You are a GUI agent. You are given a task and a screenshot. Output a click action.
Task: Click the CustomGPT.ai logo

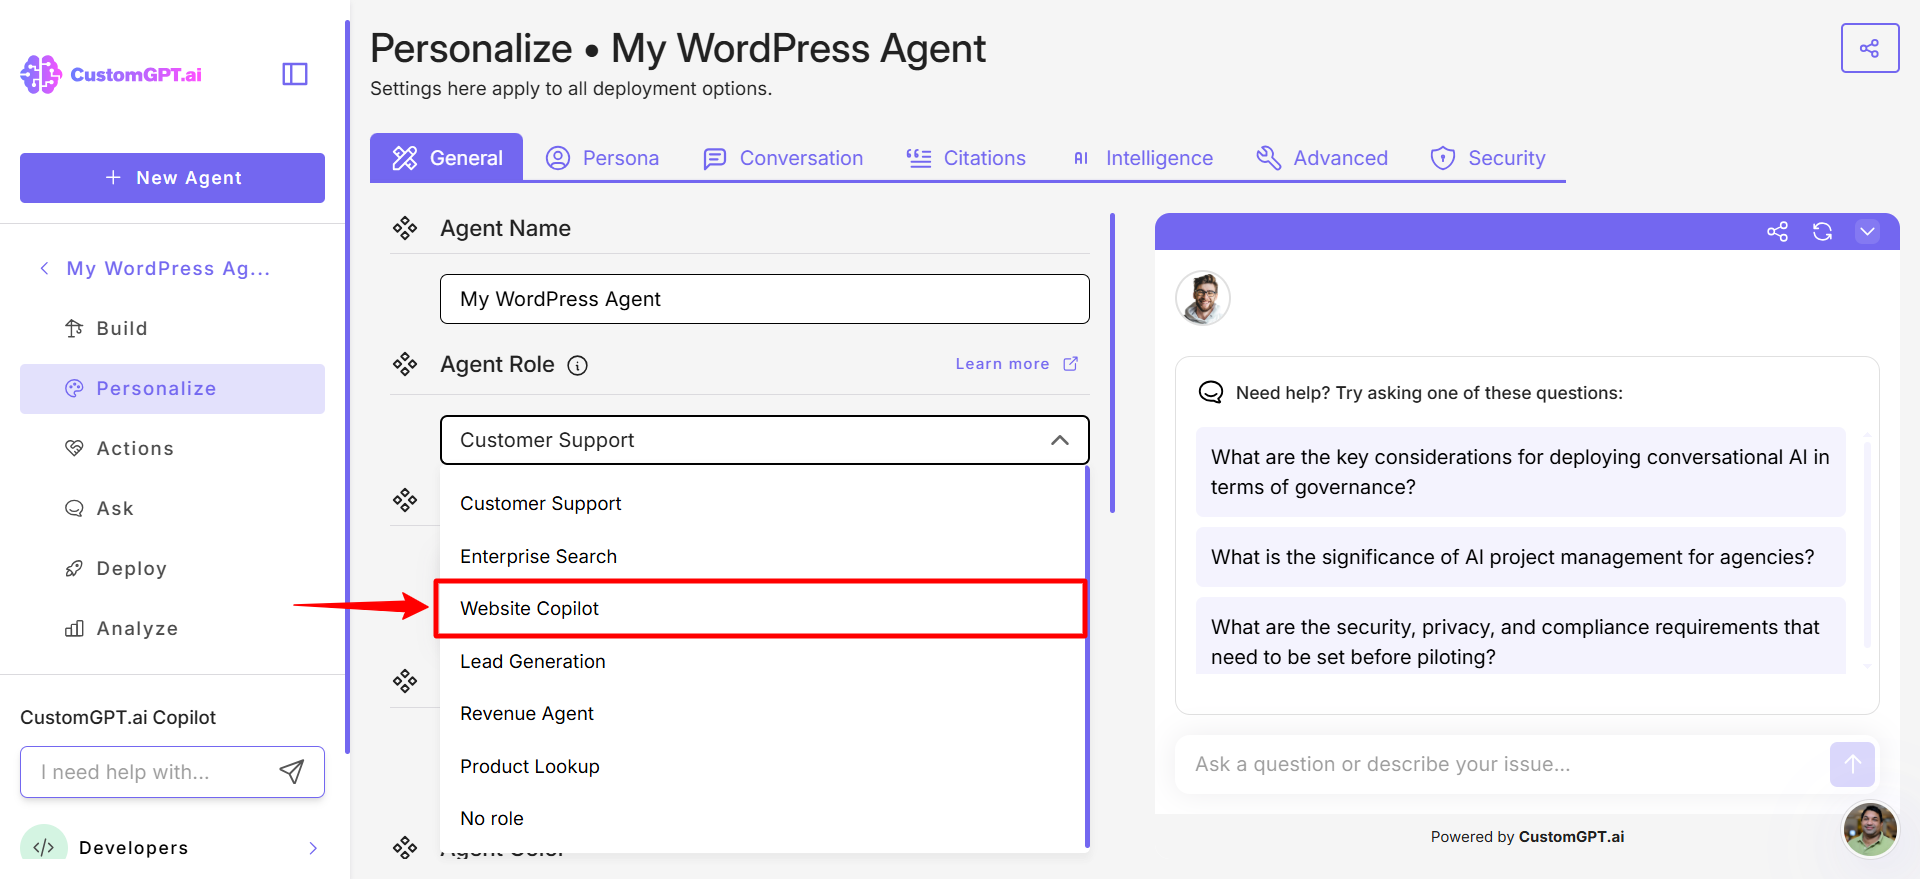pyautogui.click(x=111, y=75)
